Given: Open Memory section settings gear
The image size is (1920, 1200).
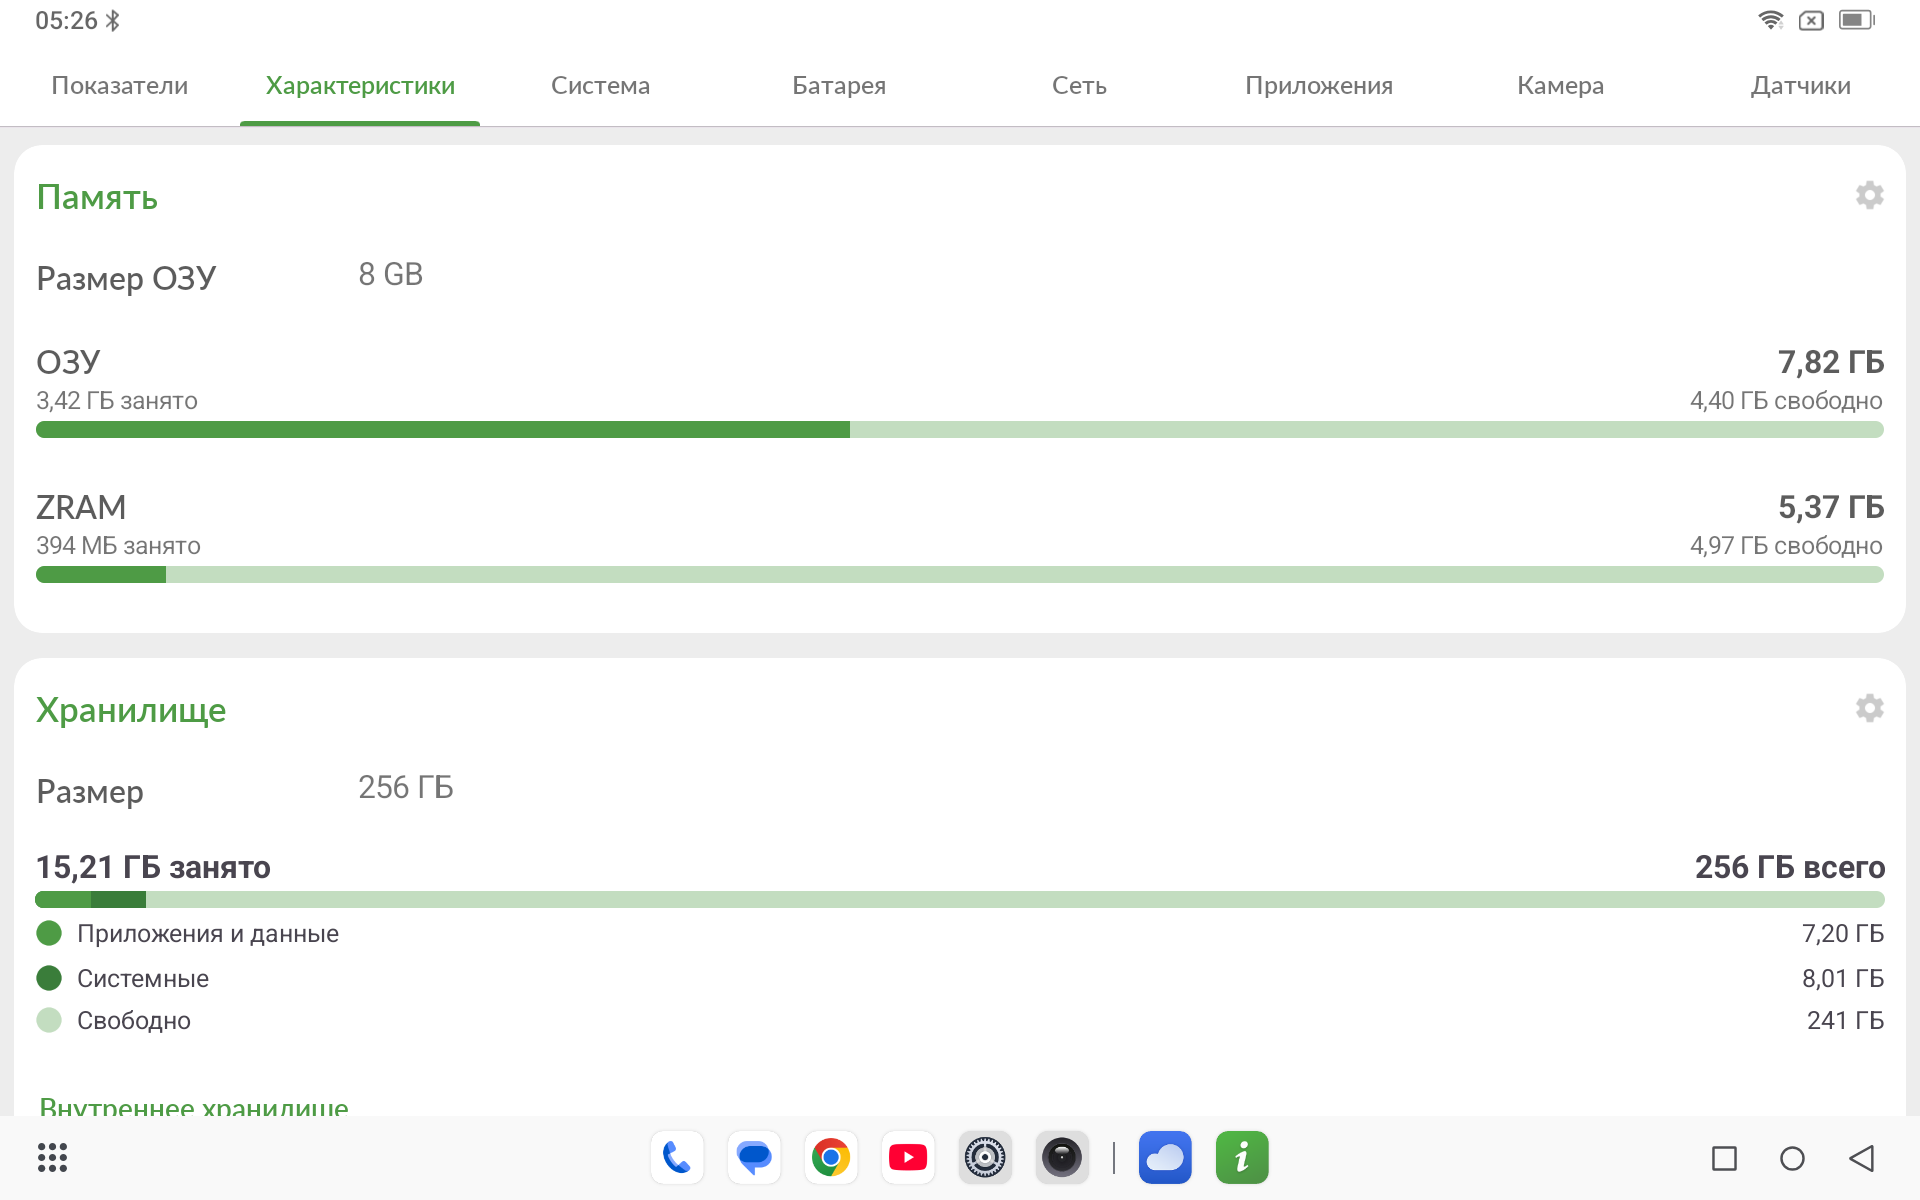Looking at the screenshot, I should click(x=1869, y=195).
